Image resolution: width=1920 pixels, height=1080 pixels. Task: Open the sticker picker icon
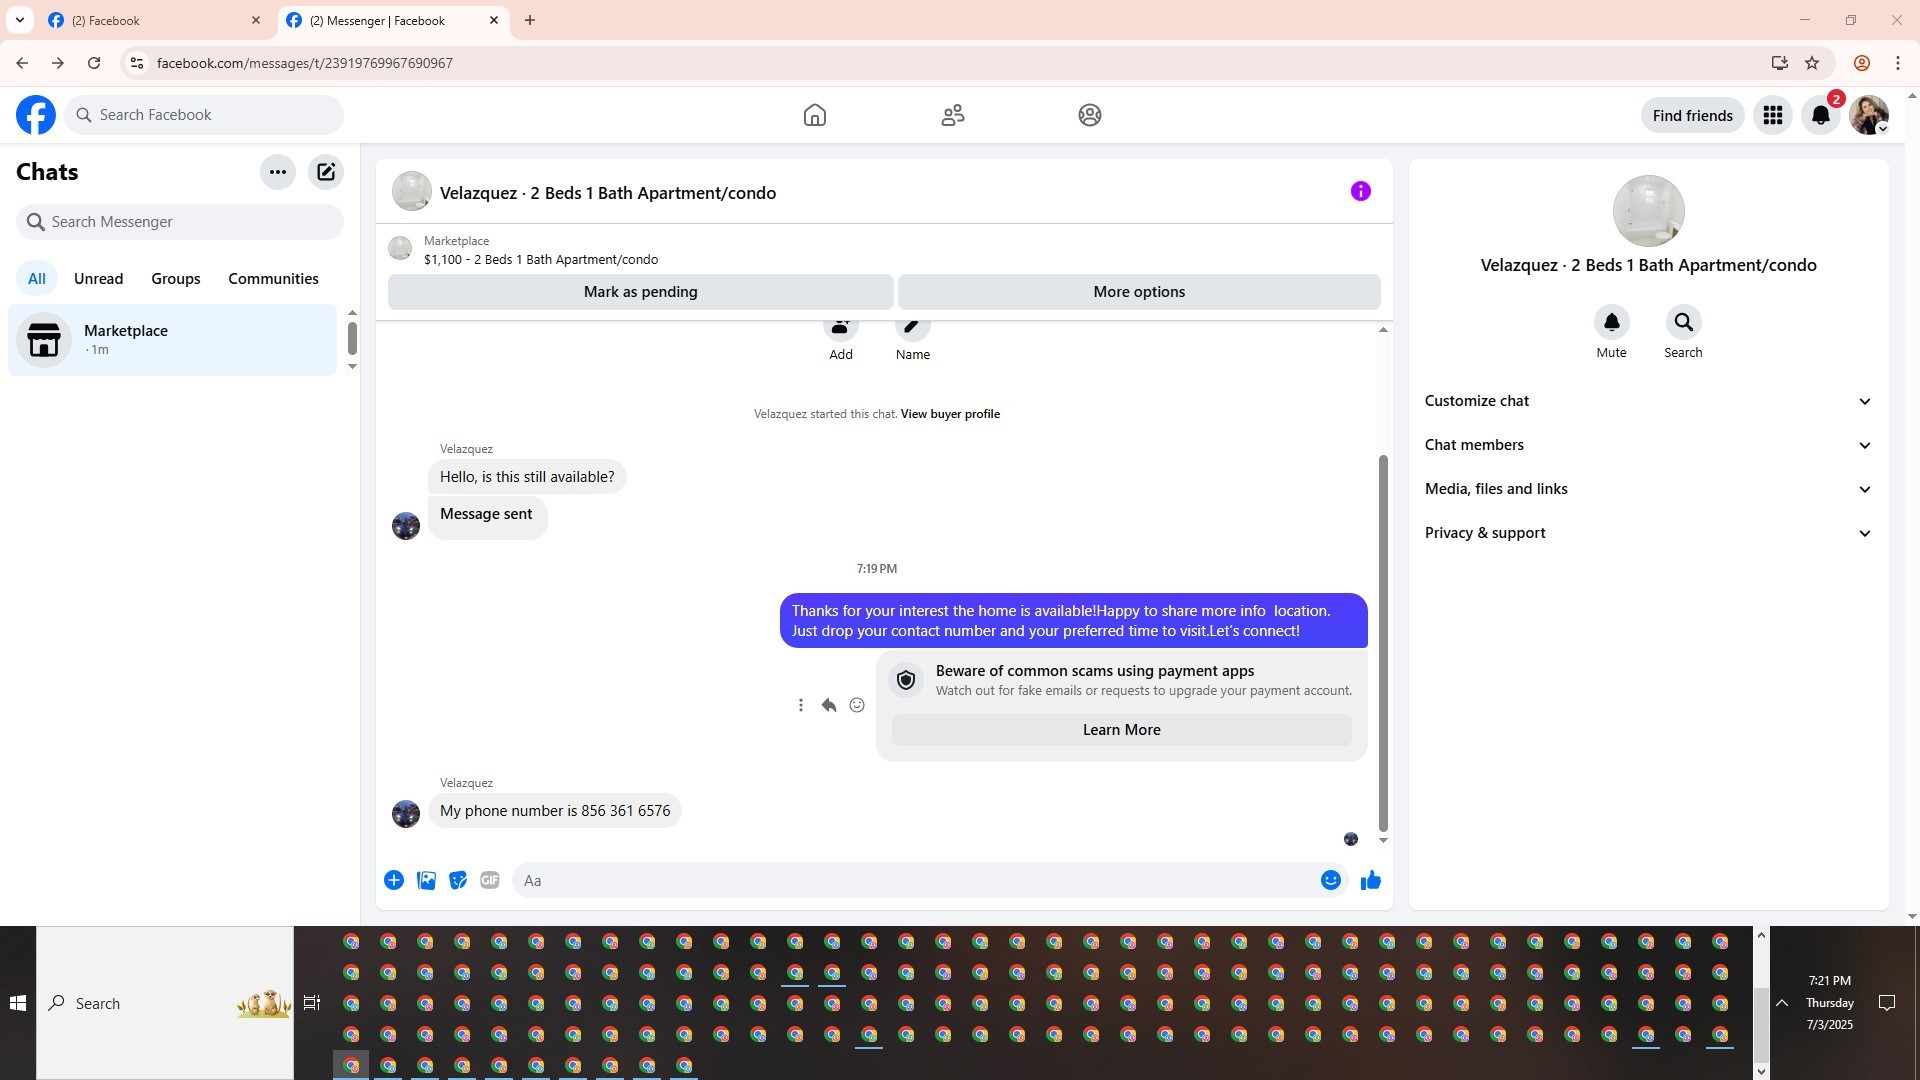point(458,880)
